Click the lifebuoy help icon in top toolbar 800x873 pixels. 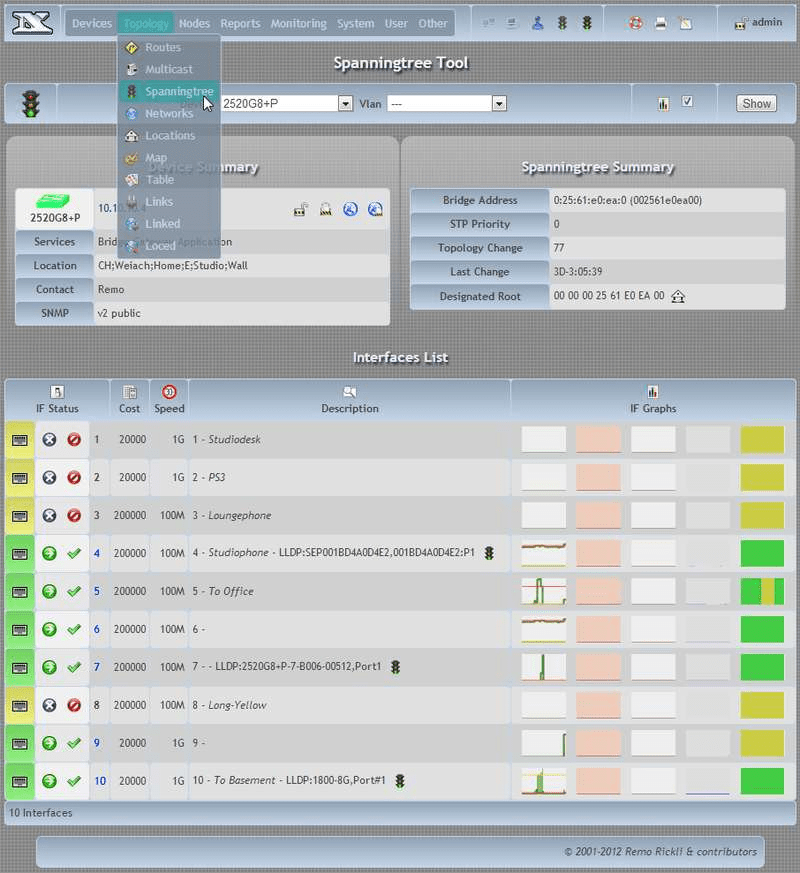[x=636, y=23]
